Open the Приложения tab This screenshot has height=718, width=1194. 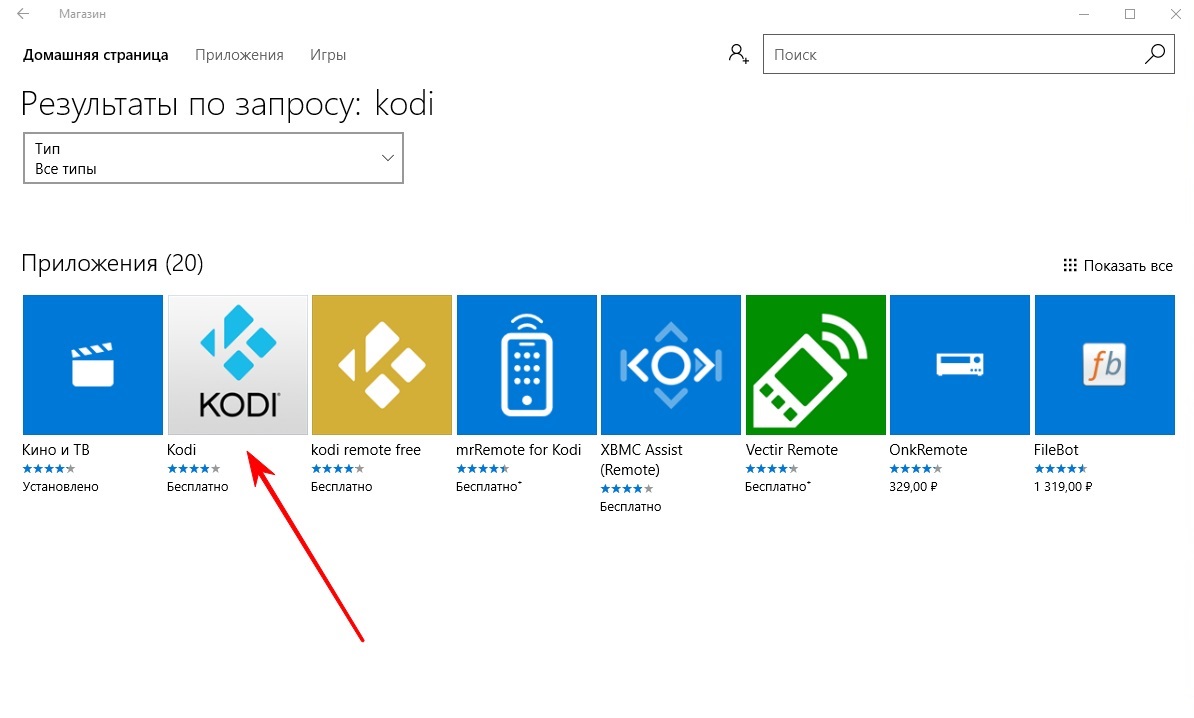point(239,55)
